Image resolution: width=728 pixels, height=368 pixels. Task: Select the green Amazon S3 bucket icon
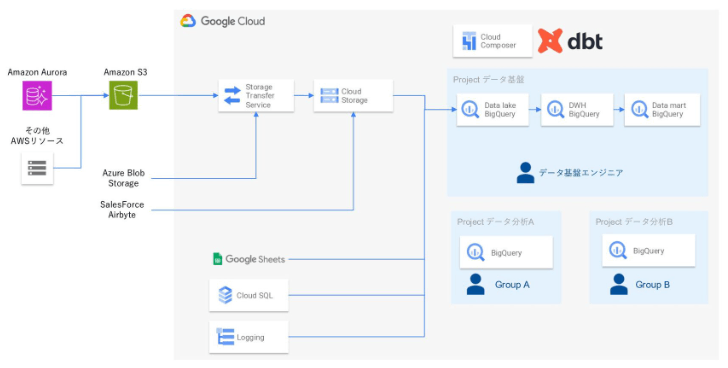(124, 96)
